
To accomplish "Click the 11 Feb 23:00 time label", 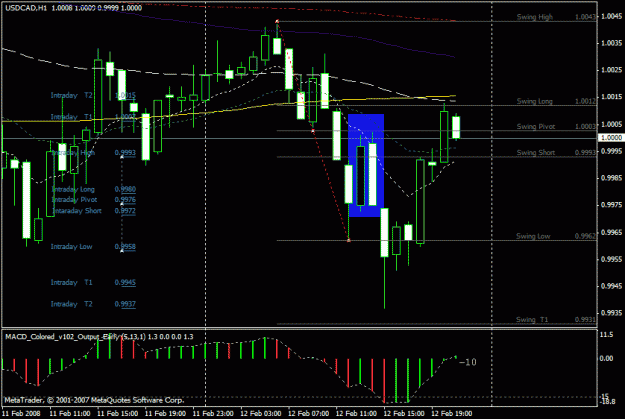I will tap(213, 413).
